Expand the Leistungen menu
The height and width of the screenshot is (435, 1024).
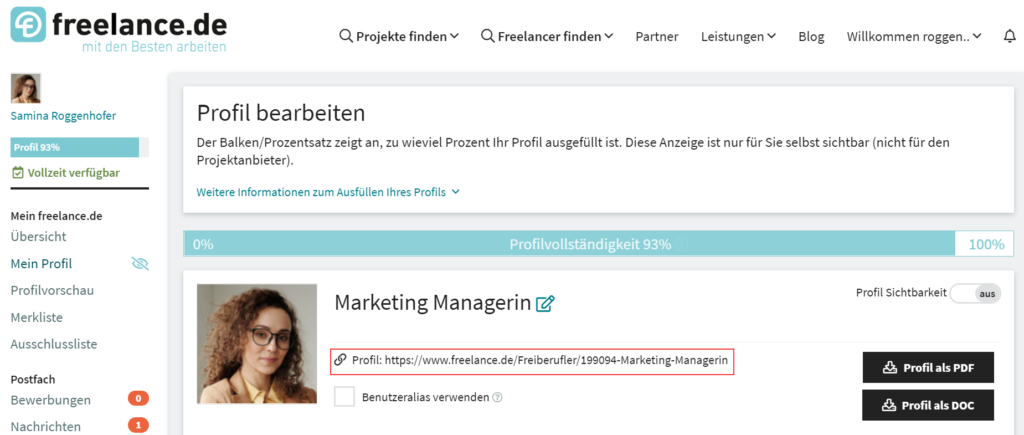point(738,36)
